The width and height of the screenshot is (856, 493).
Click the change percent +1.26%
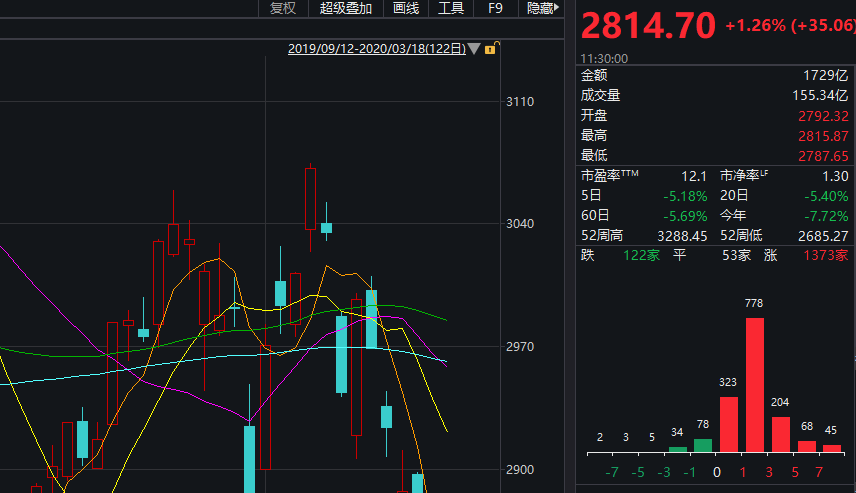[x=755, y=25]
